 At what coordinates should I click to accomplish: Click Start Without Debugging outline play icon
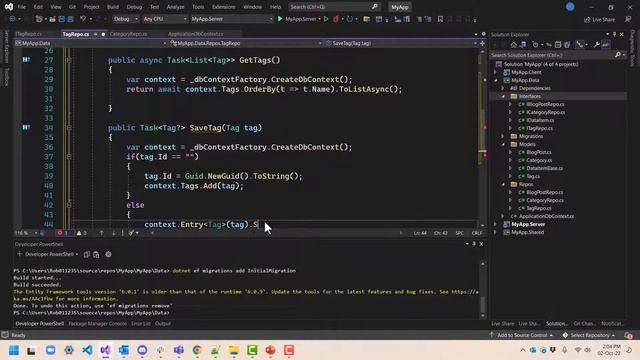click(x=326, y=19)
